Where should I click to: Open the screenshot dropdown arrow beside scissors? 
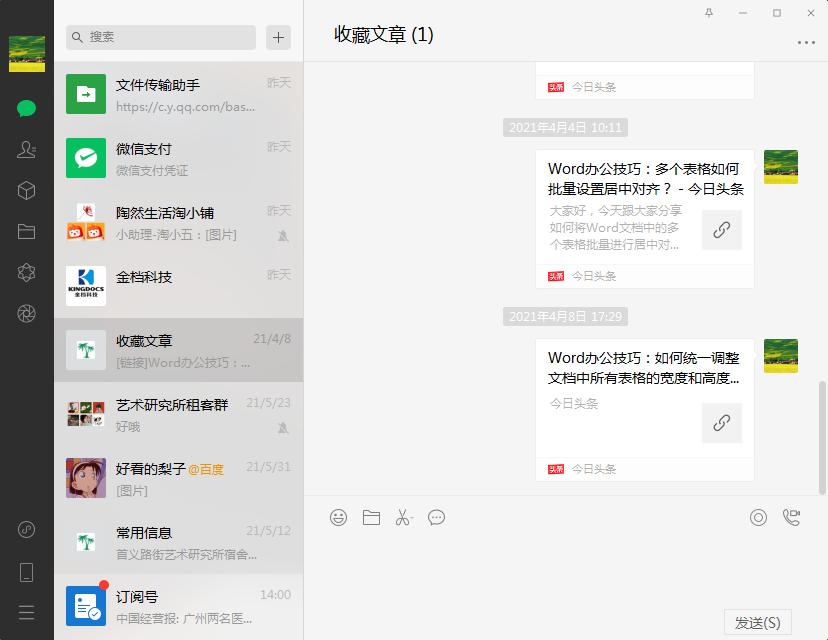click(x=413, y=517)
